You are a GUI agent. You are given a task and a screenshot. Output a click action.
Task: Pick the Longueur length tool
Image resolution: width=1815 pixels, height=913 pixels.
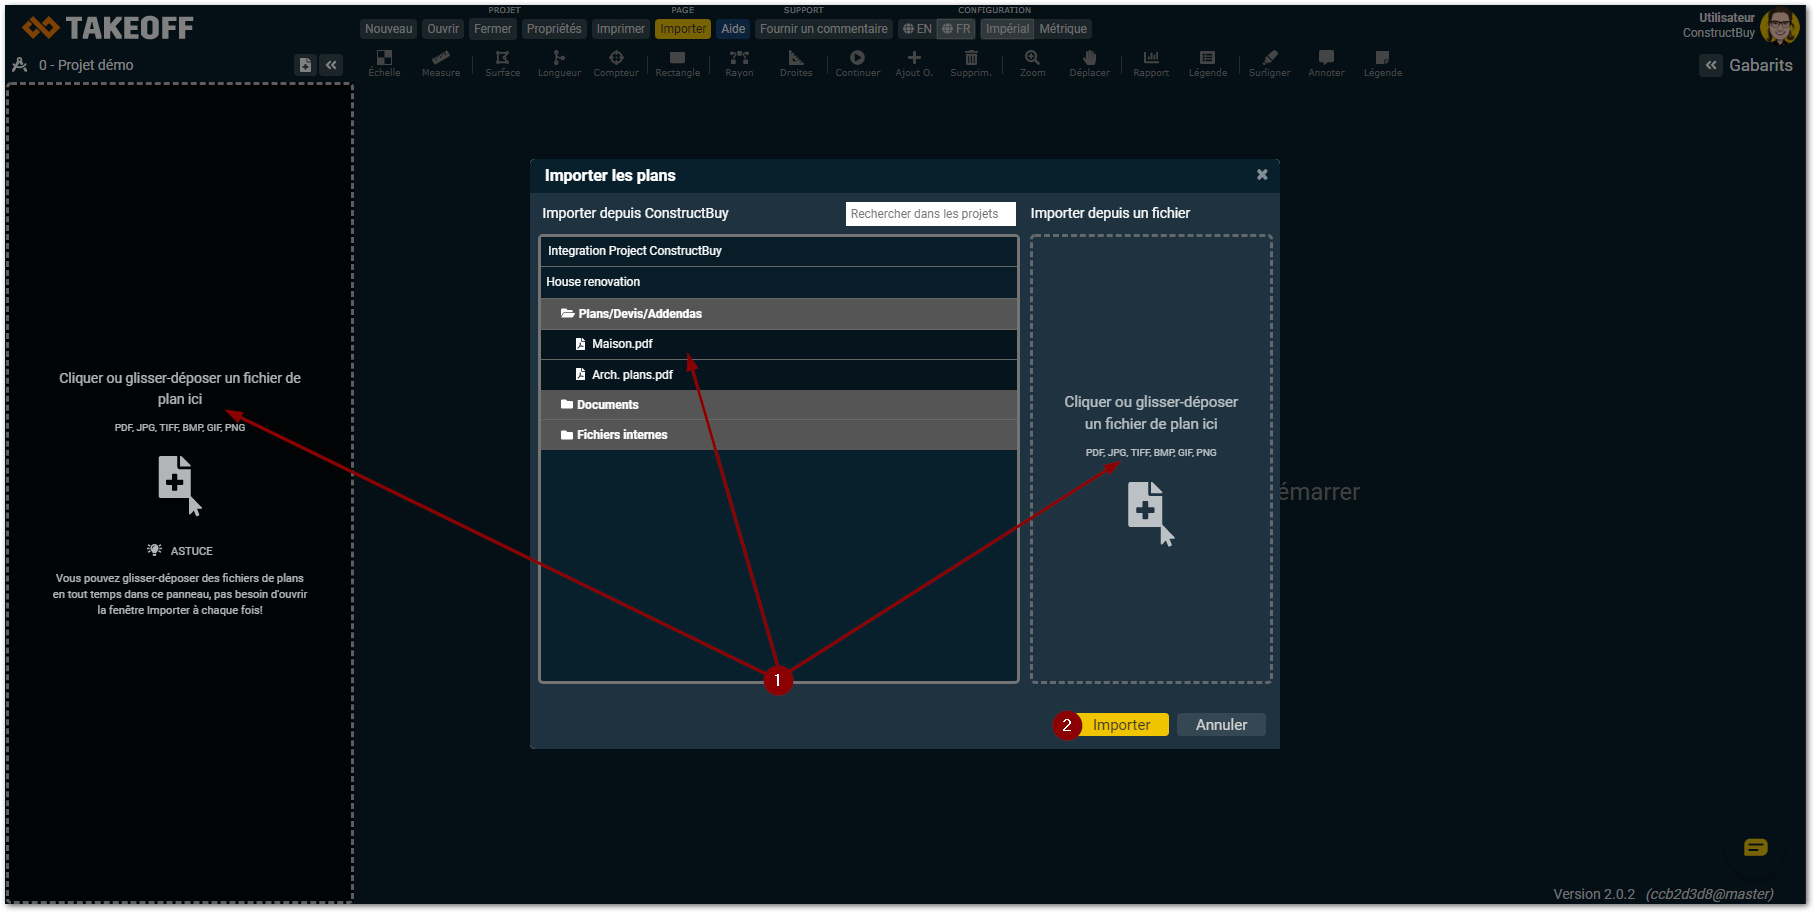coord(559,63)
